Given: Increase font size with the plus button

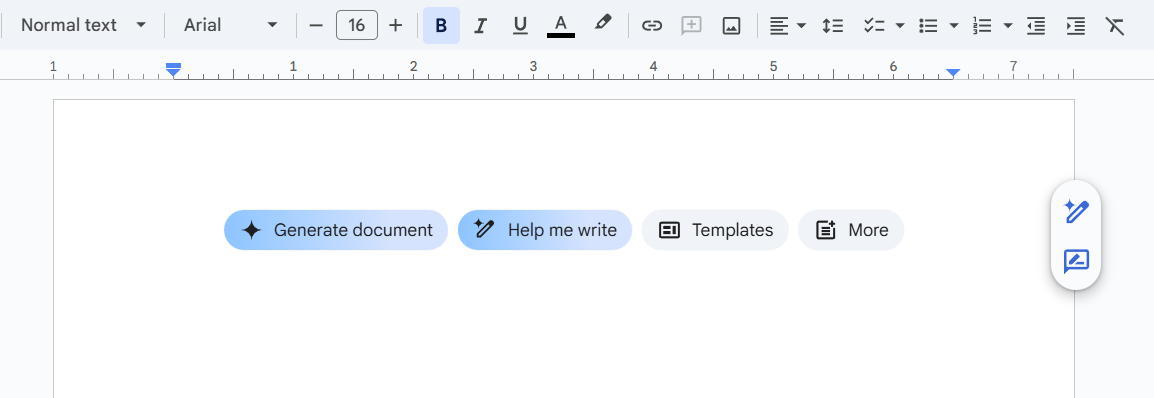Looking at the screenshot, I should [x=396, y=26].
